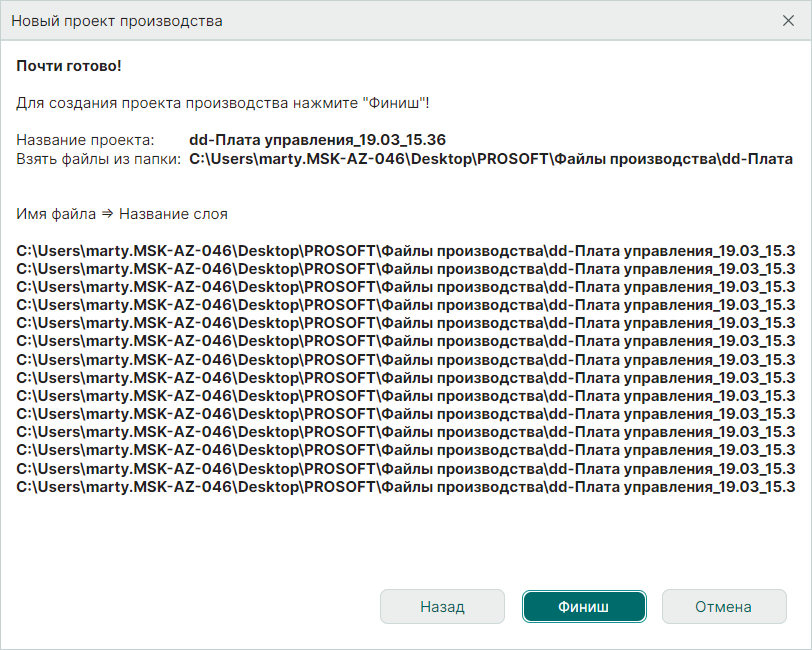Go back with the Назад button
Screen dimensions: 812x650
pos(442,606)
